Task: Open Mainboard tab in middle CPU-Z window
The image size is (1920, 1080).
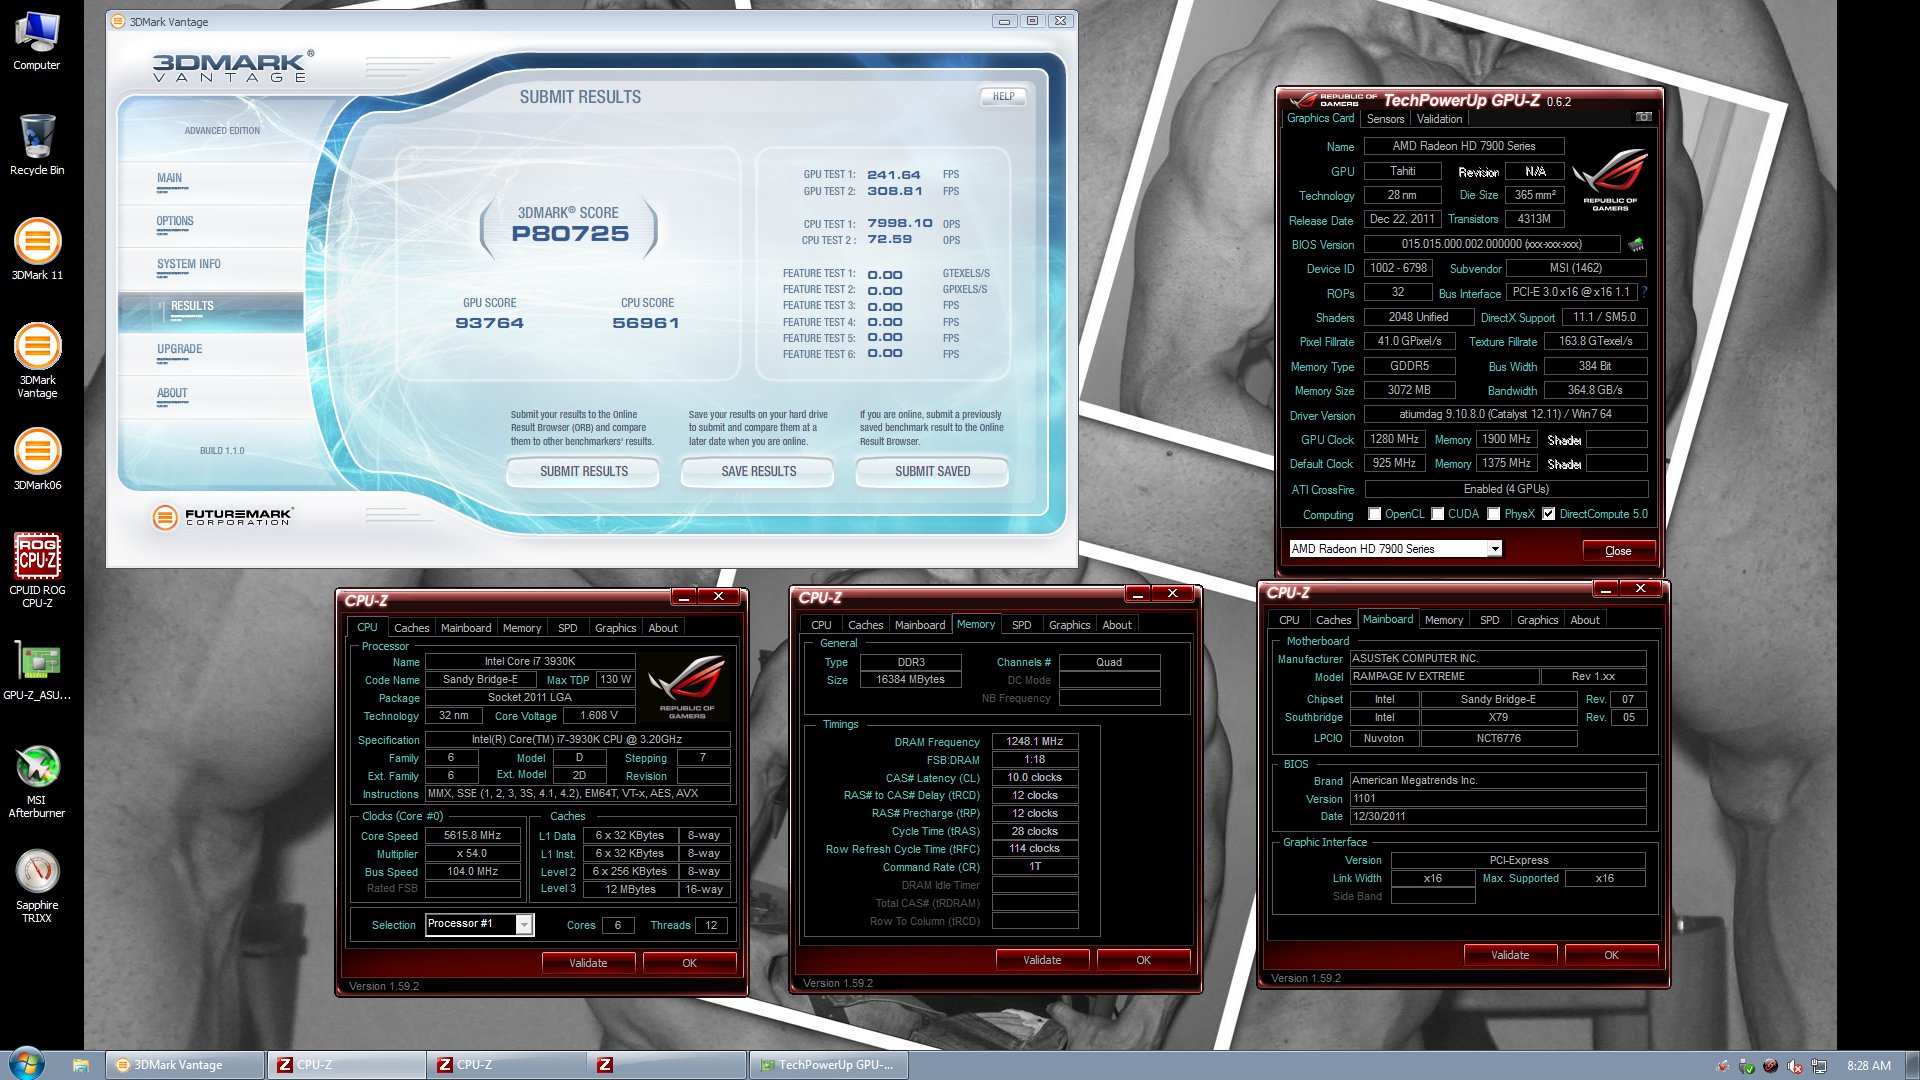Action: pyautogui.click(x=920, y=625)
